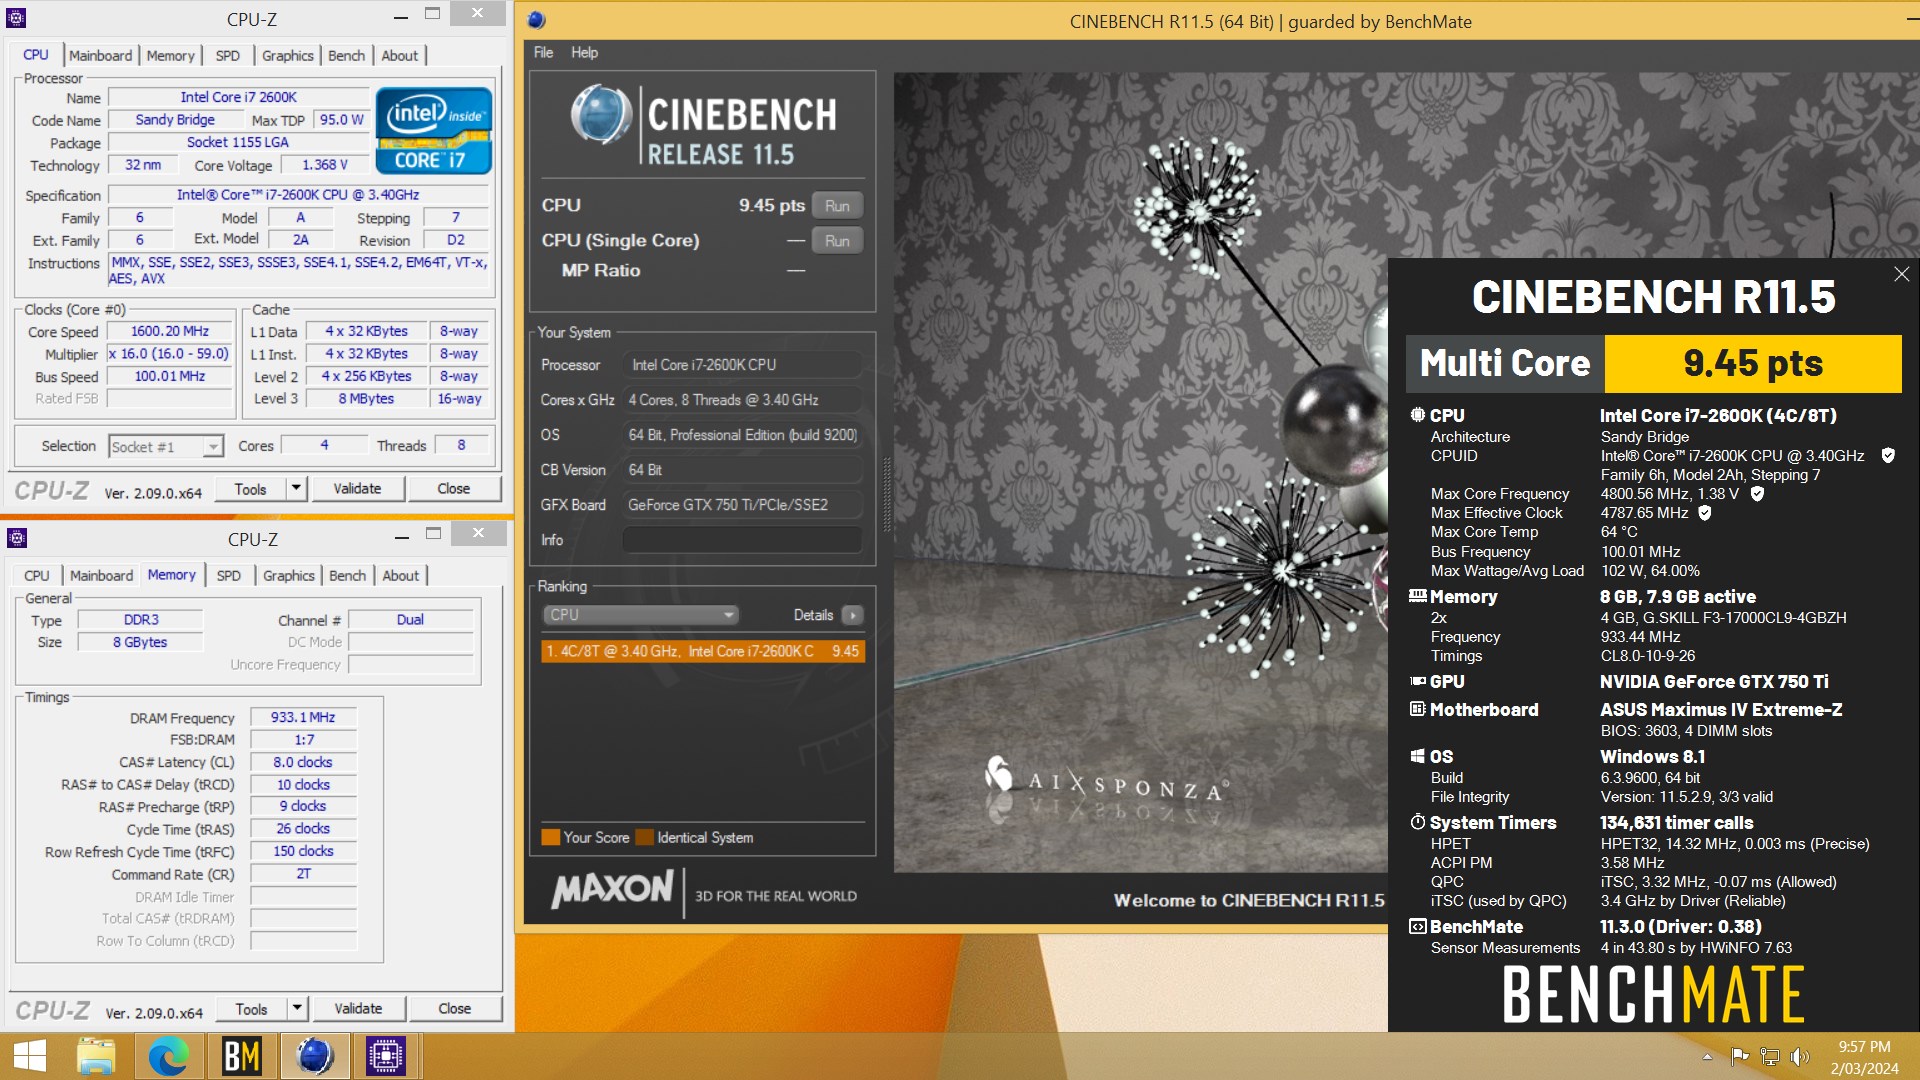Click the upper CPU-Z window title icon

(x=17, y=18)
